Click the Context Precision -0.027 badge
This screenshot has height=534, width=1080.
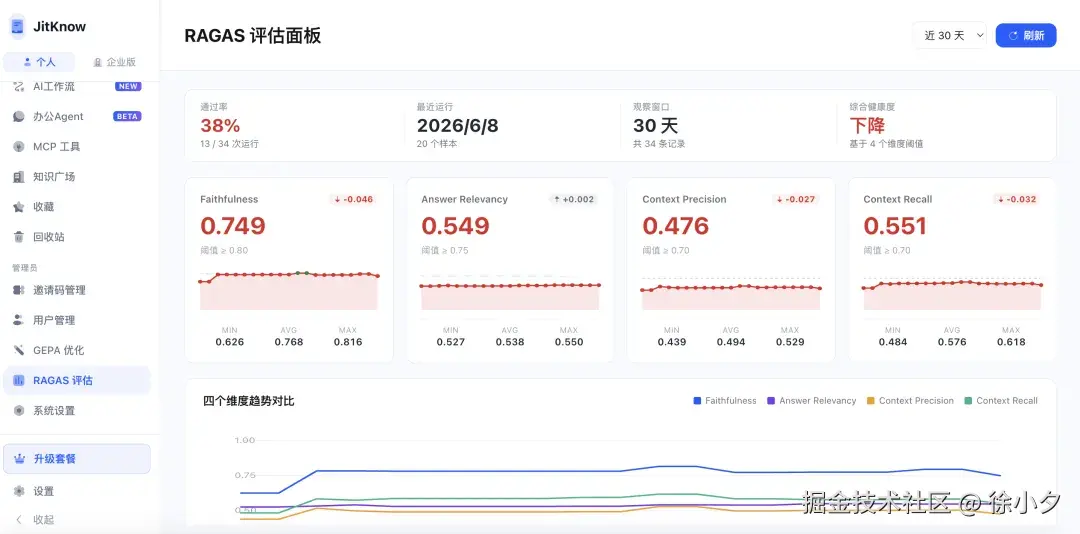click(x=796, y=200)
